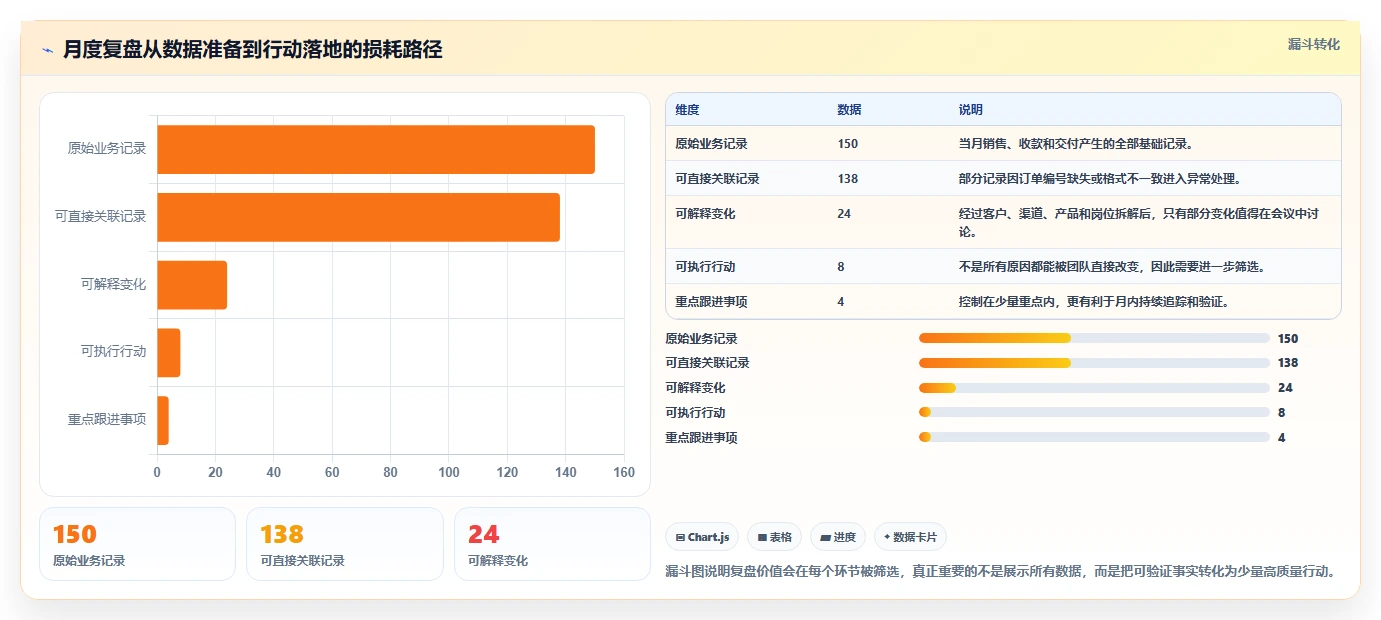Click the 月度复盘 title text
The height and width of the screenshot is (620, 1381).
(252, 49)
